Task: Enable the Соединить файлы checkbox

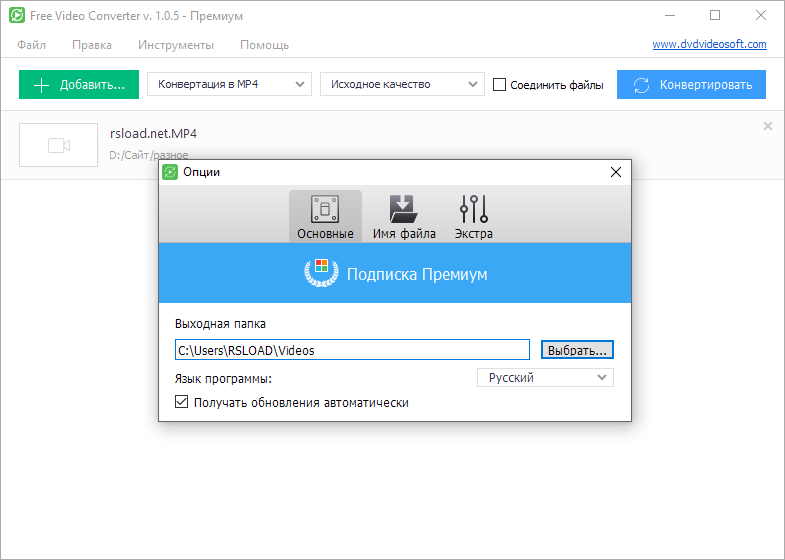Action: pyautogui.click(x=499, y=85)
